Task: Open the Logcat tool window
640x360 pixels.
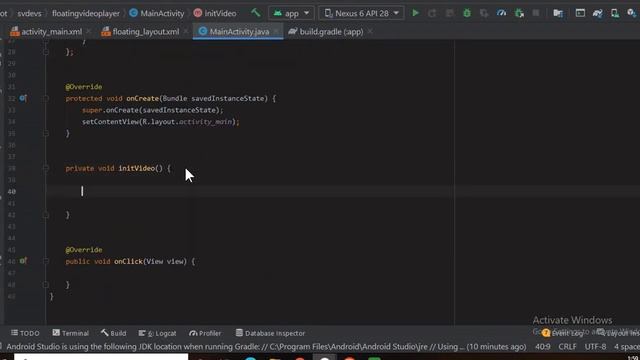Action: (157, 333)
